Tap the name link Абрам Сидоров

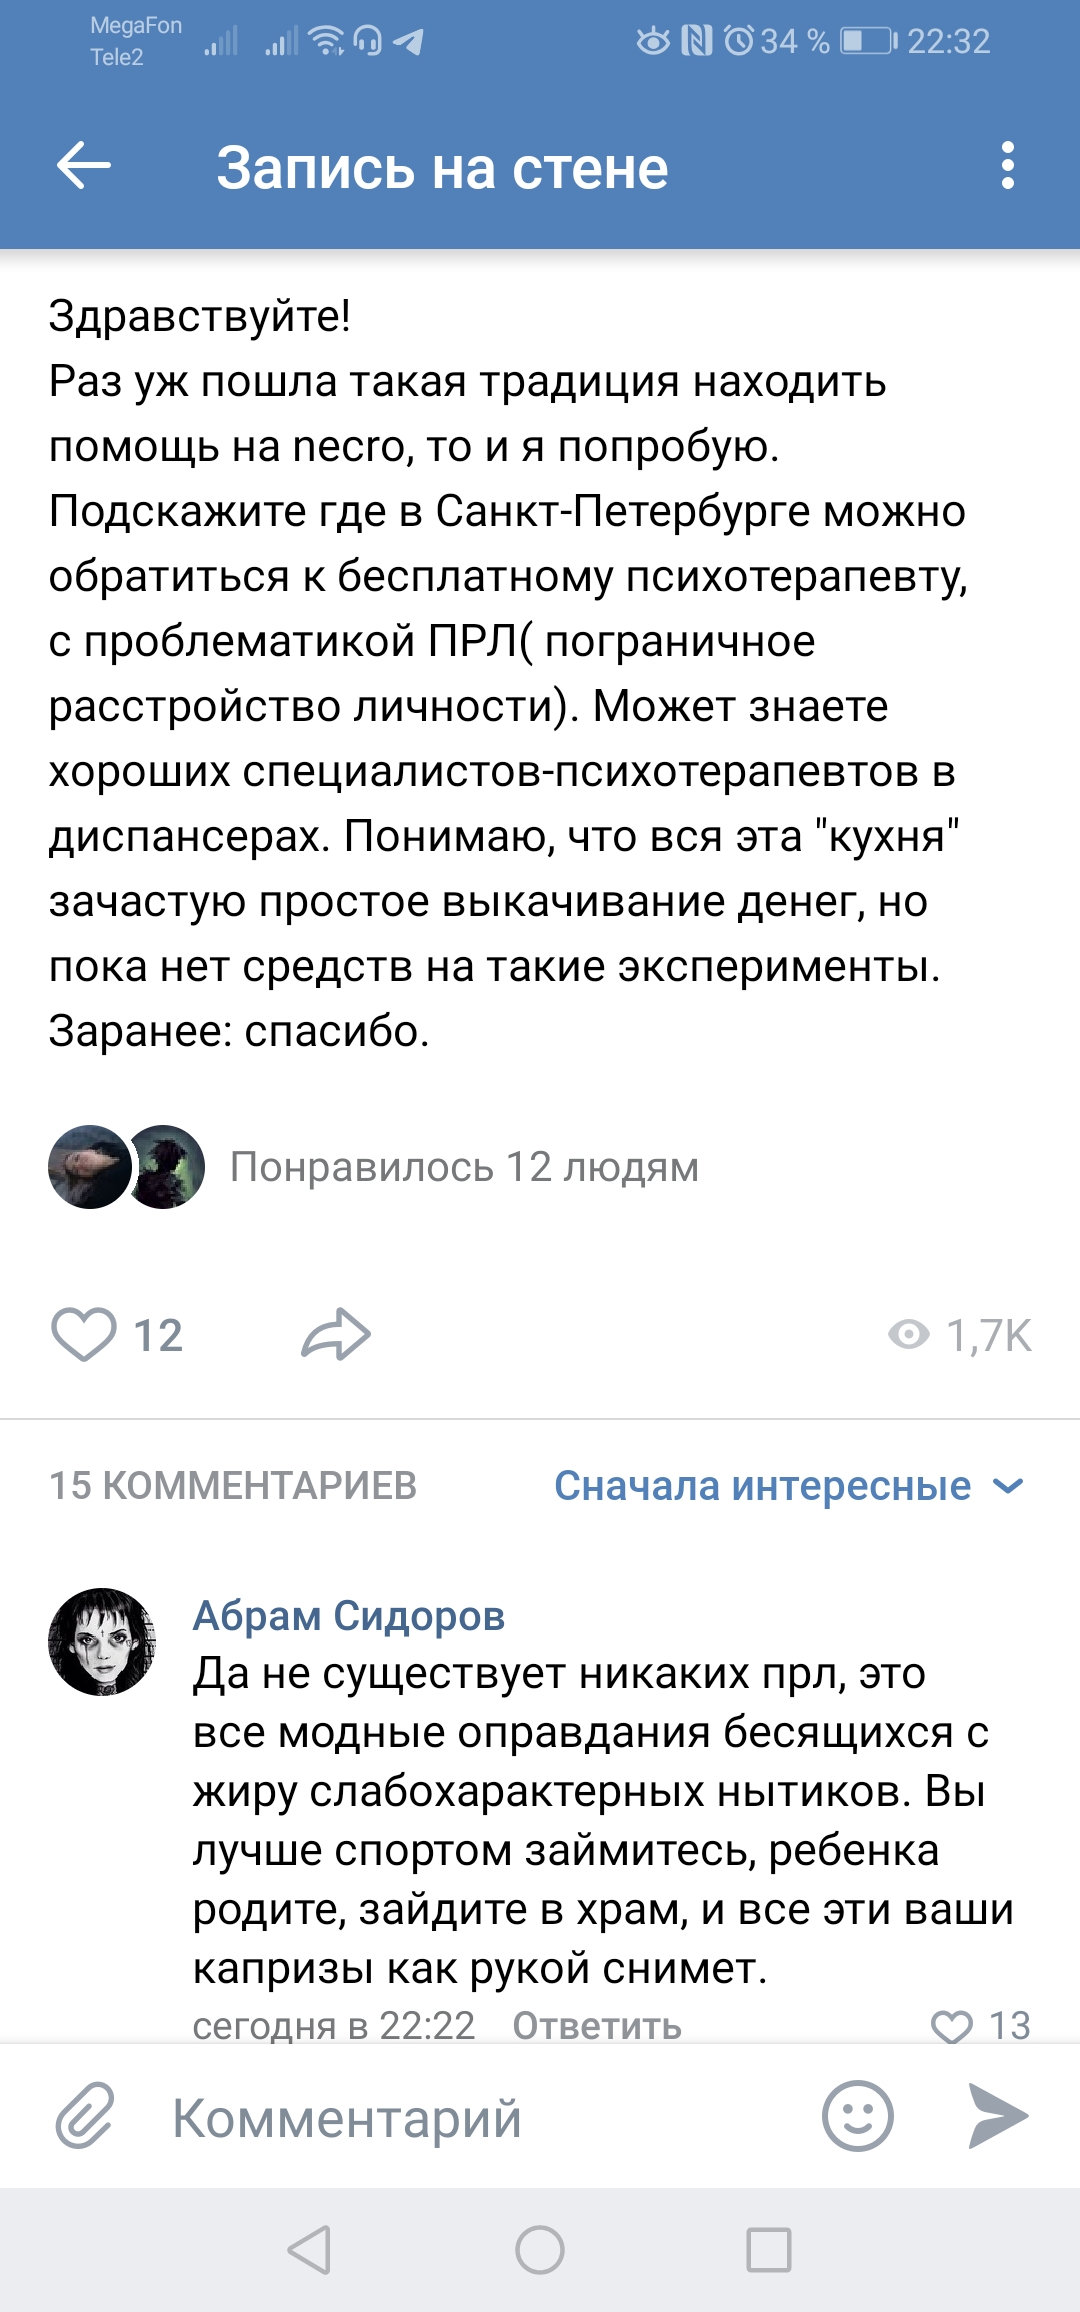349,1616
